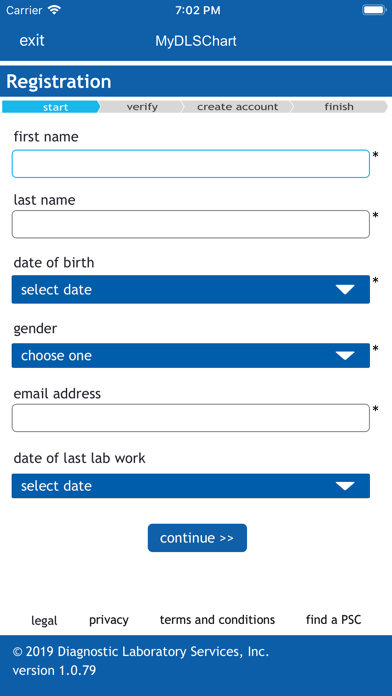Select the finish step in progress bar

[339, 107]
